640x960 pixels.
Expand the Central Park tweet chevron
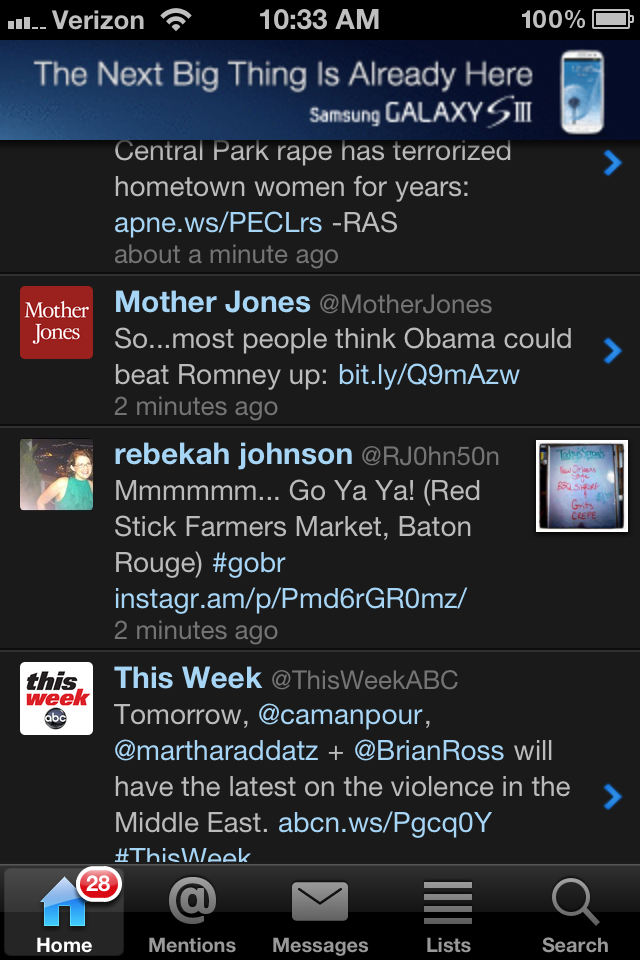click(x=612, y=163)
